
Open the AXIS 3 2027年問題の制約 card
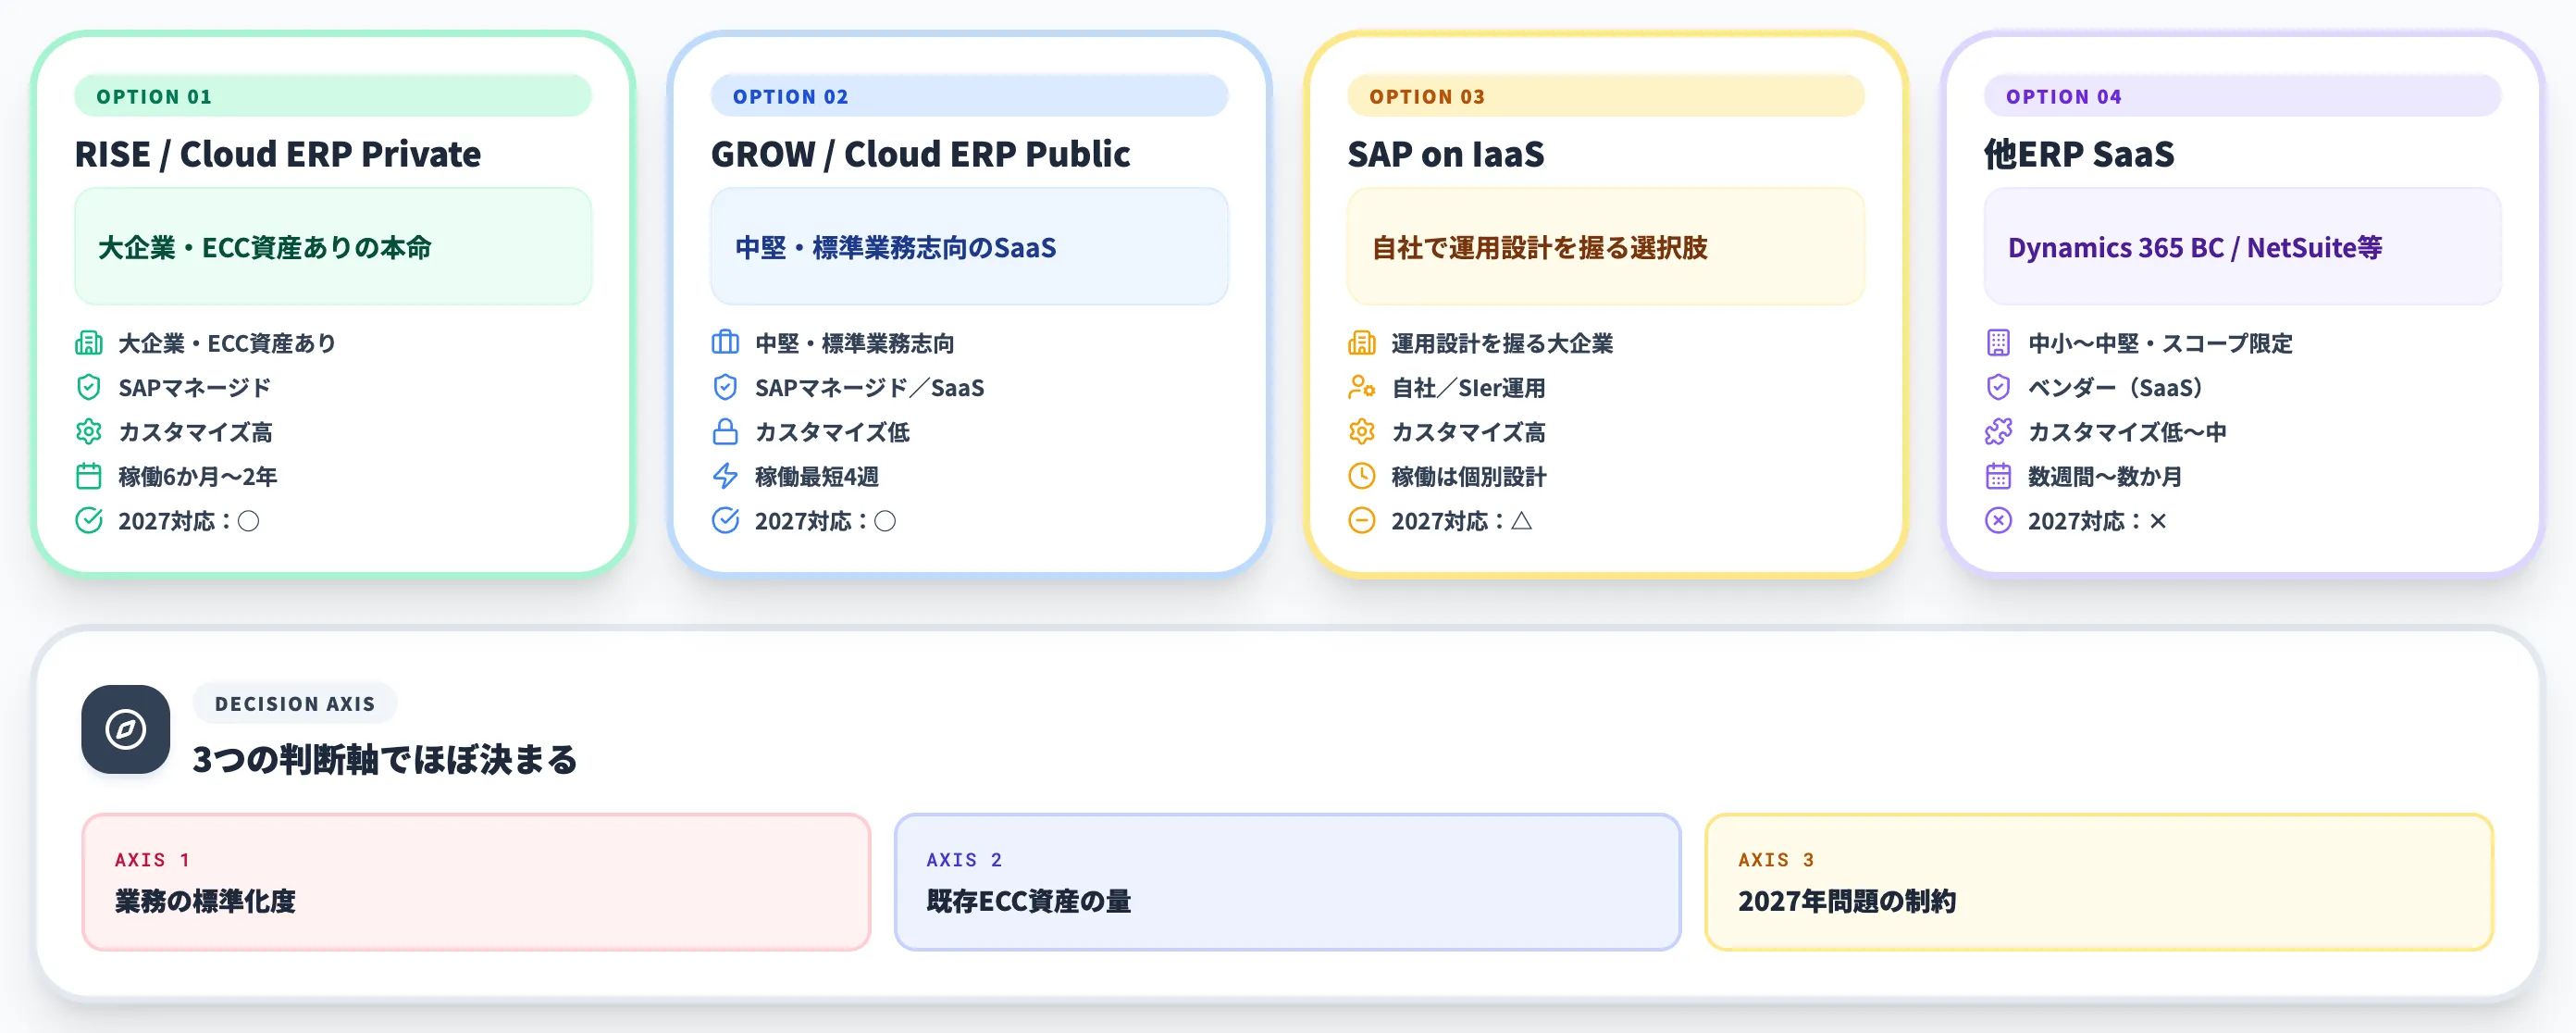(x=2099, y=882)
